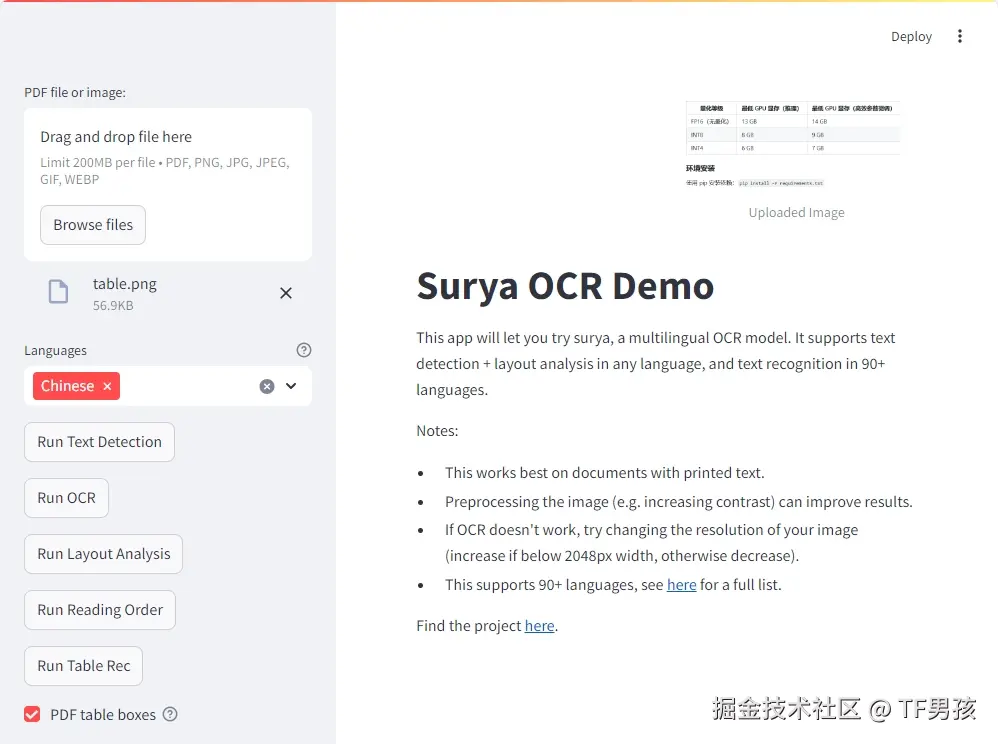
Task: Click the 'PDF table boxes' label text
Action: 103,715
